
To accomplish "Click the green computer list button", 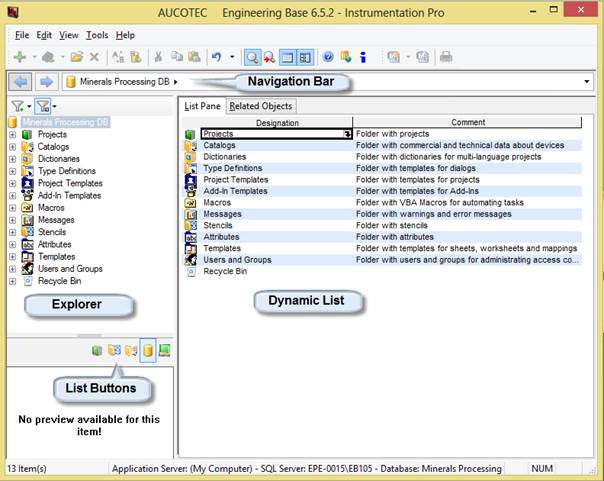I will coord(164,350).
